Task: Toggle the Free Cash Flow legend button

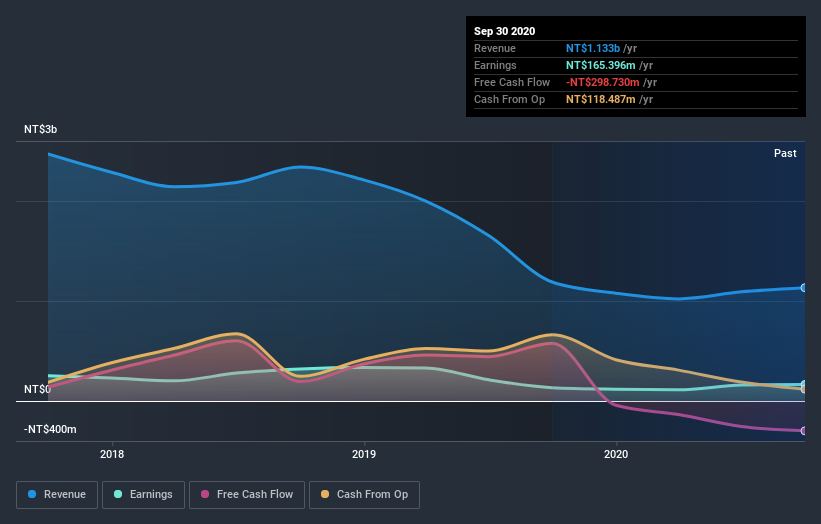Action: coord(247,495)
